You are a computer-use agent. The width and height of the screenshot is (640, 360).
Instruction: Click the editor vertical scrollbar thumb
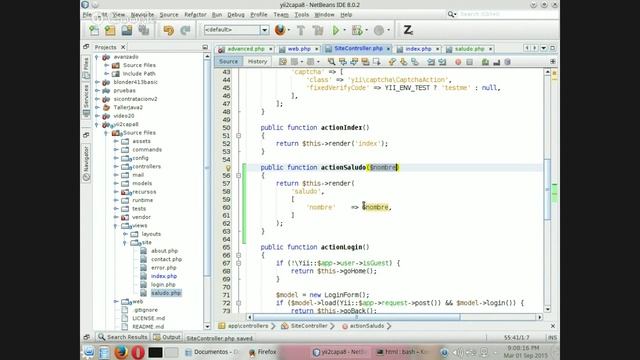(x=547, y=189)
